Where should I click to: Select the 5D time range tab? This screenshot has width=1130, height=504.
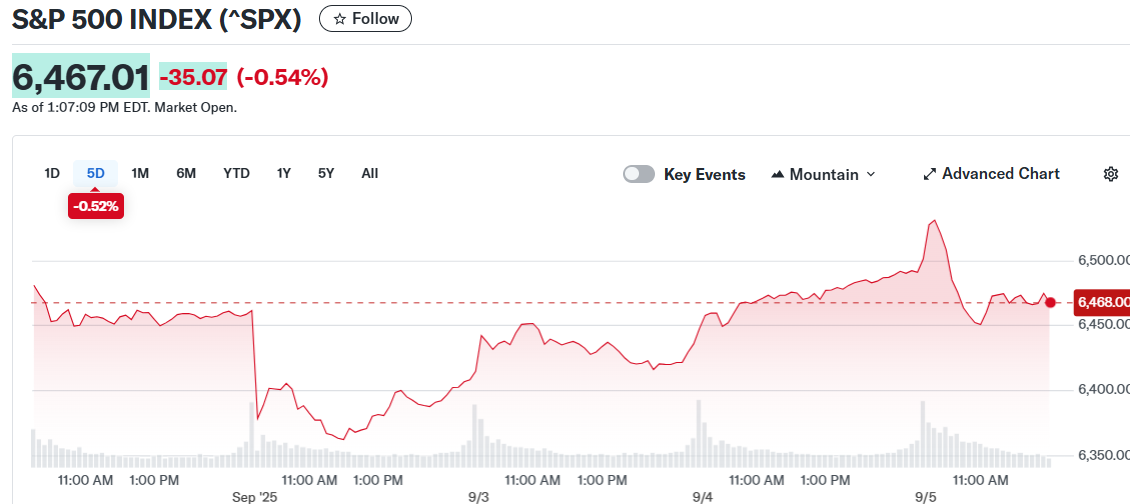tap(96, 174)
